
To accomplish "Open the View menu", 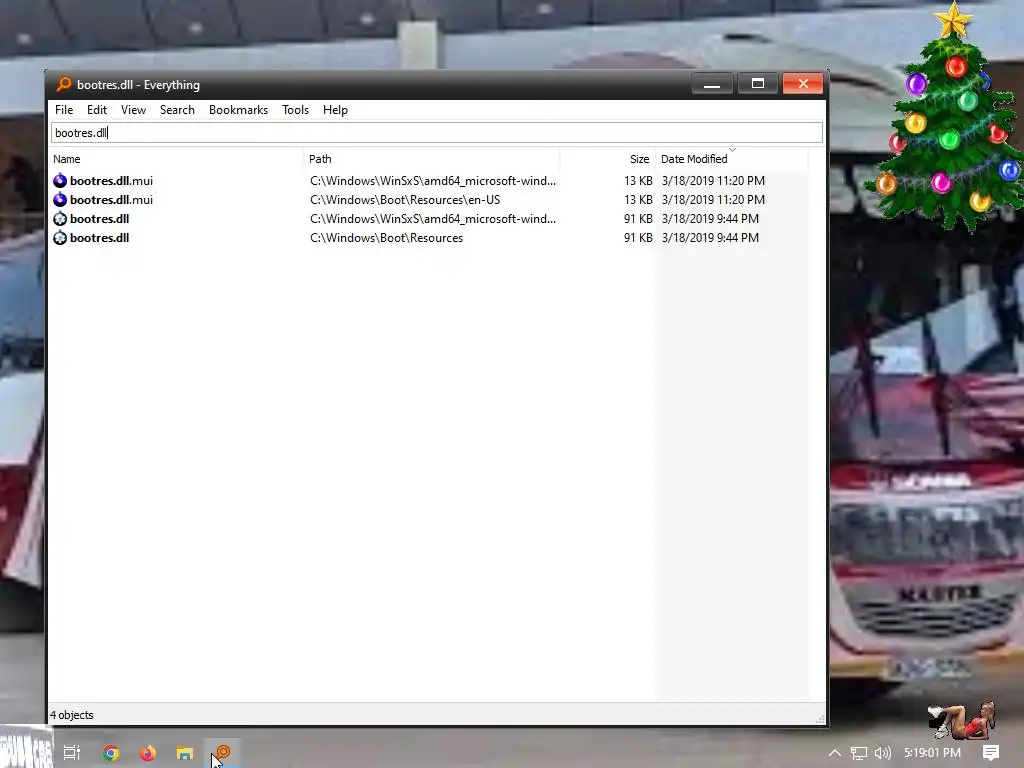I will point(133,110).
